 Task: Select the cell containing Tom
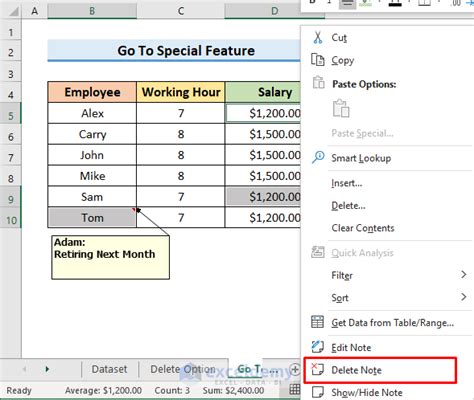coord(92,218)
